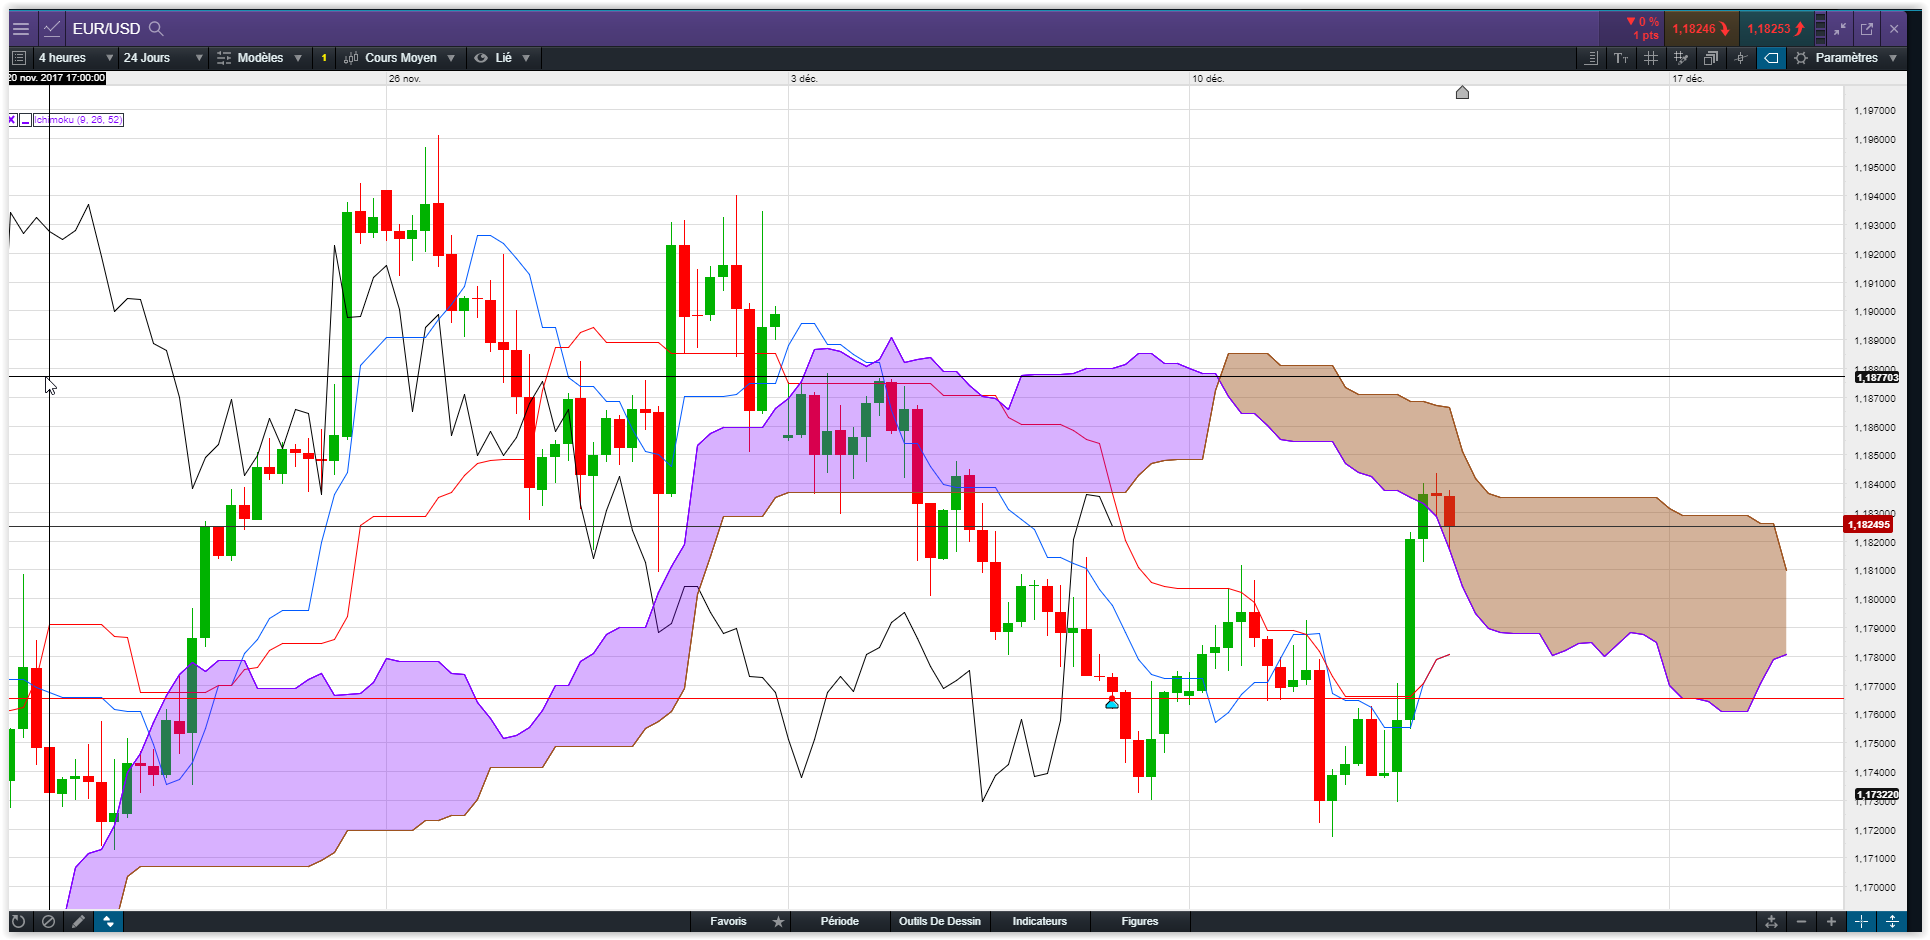The width and height of the screenshot is (1930, 940).
Task: Open the Cours Moyen price type dropdown
Action: point(400,58)
